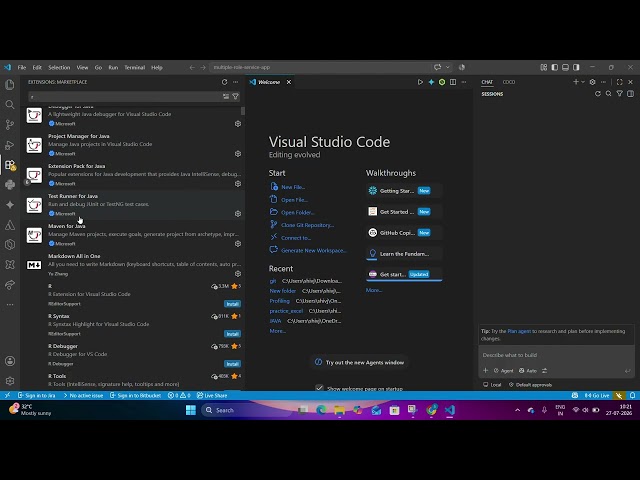Toggle the panel layout button

pos(565,67)
